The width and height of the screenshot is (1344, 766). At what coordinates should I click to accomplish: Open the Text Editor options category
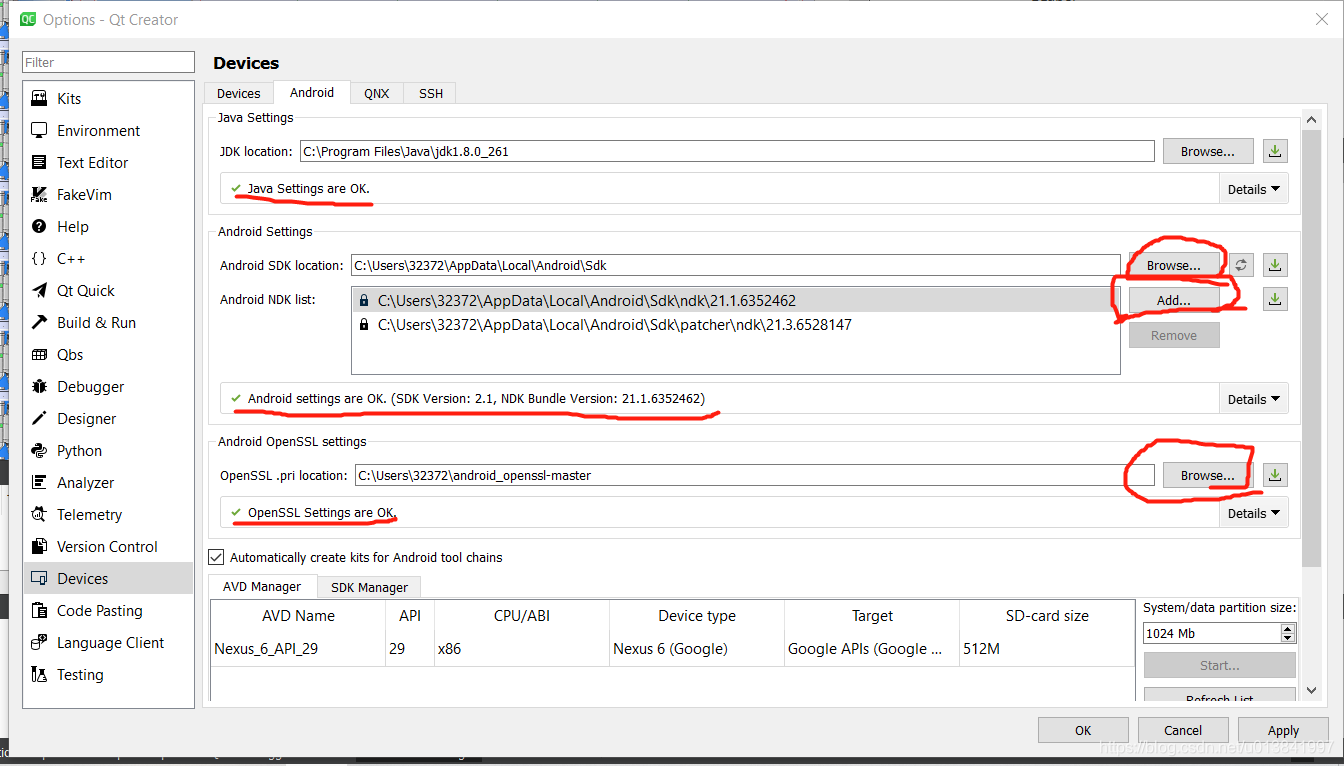108,162
